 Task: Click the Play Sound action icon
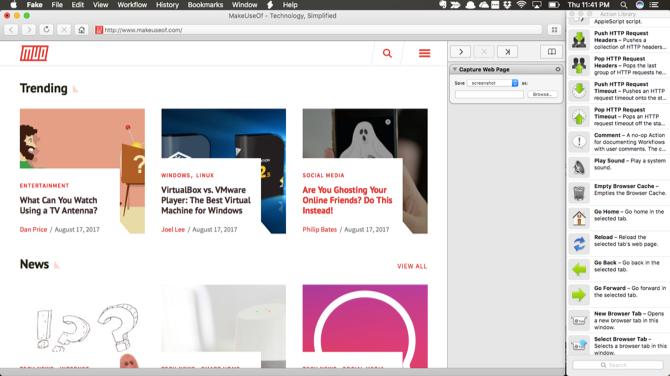pos(579,167)
